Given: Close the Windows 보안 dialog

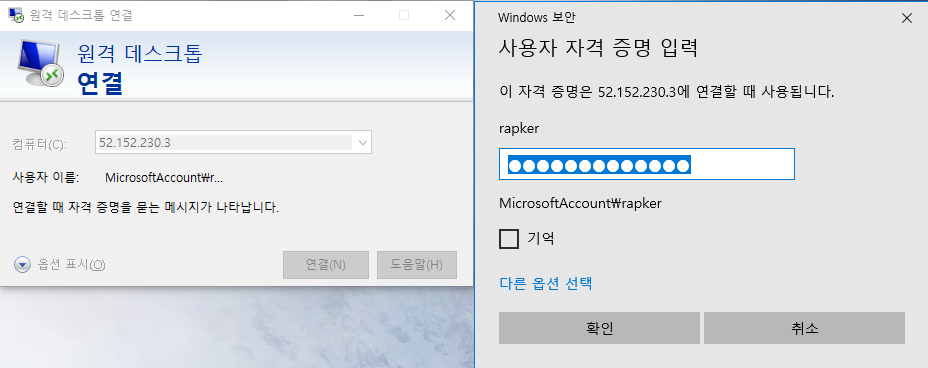Looking at the screenshot, I should [906, 18].
